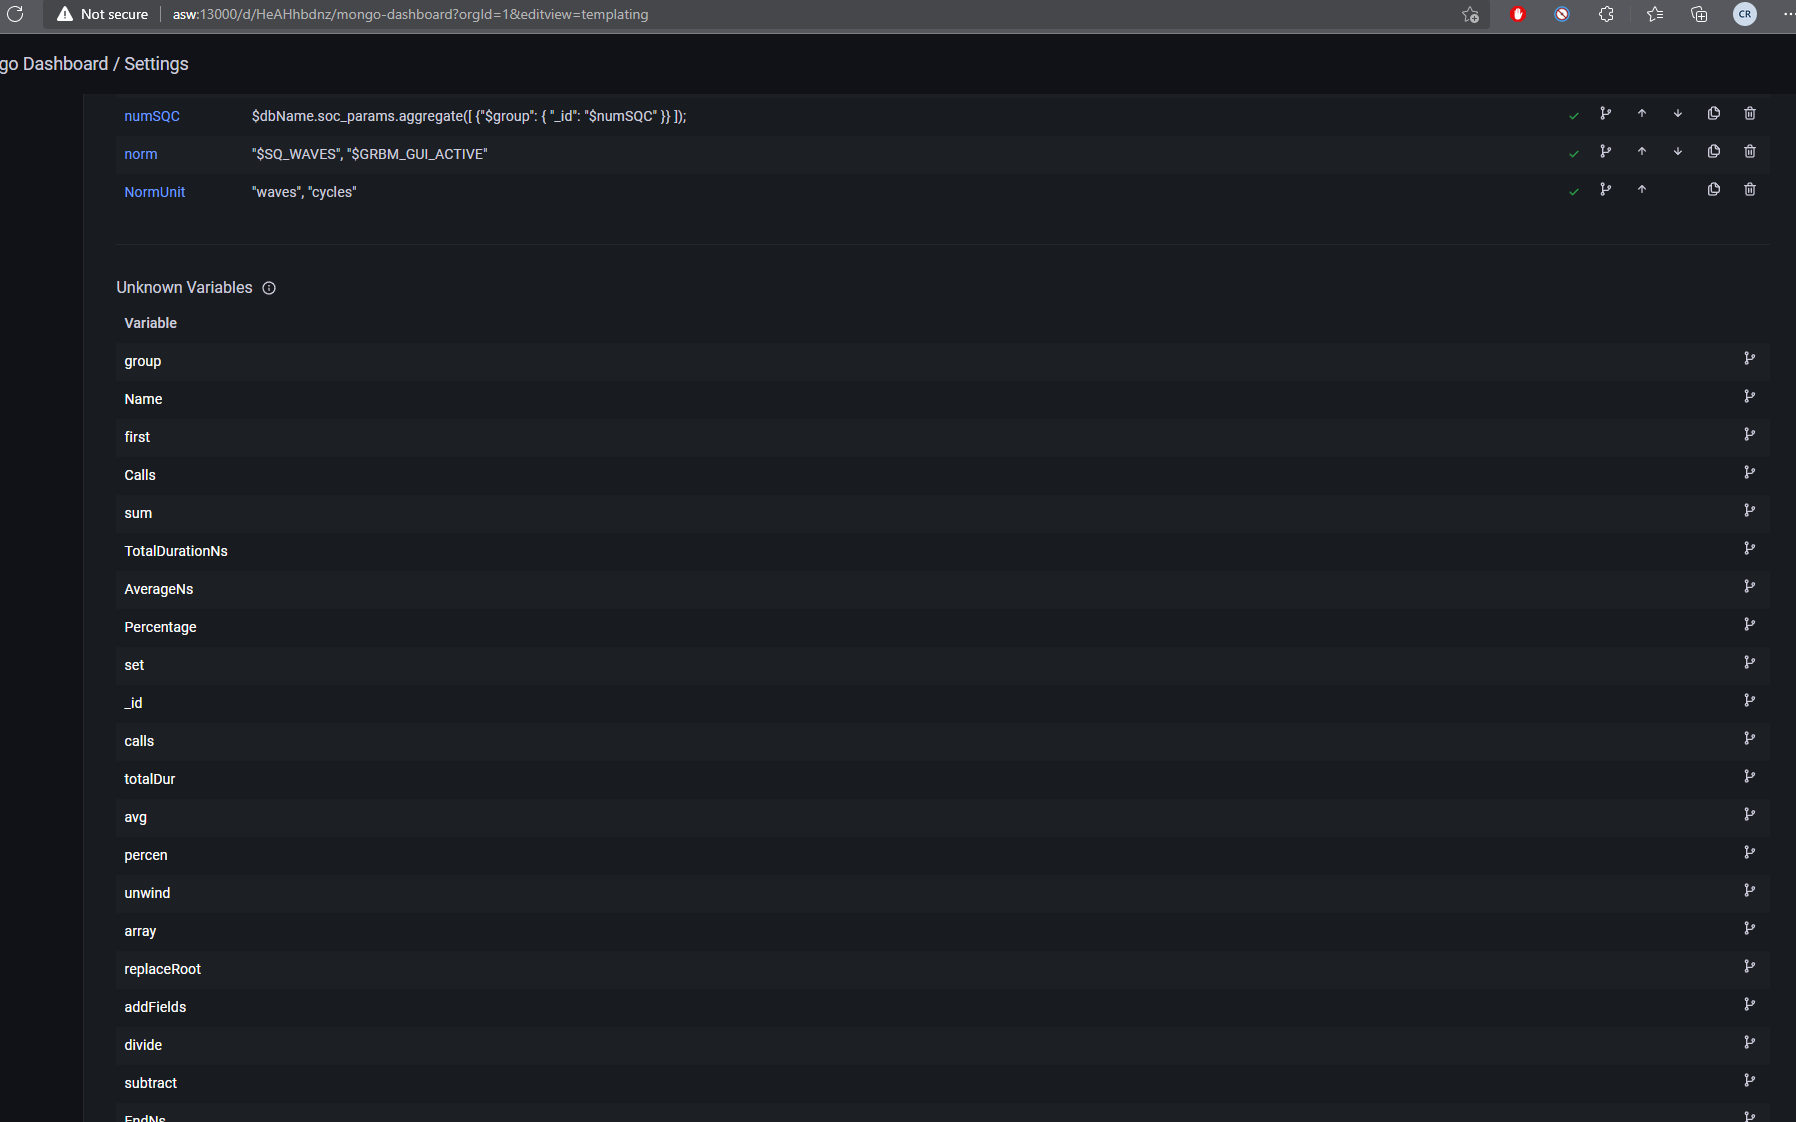Toggle the green check on norm
This screenshot has height=1122, width=1796.
pos(1573,153)
